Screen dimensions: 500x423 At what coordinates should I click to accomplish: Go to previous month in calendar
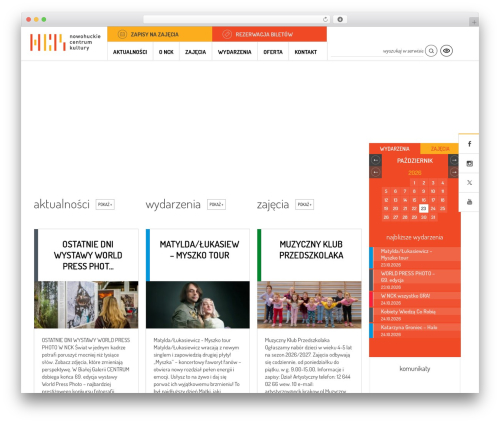[x=376, y=160]
